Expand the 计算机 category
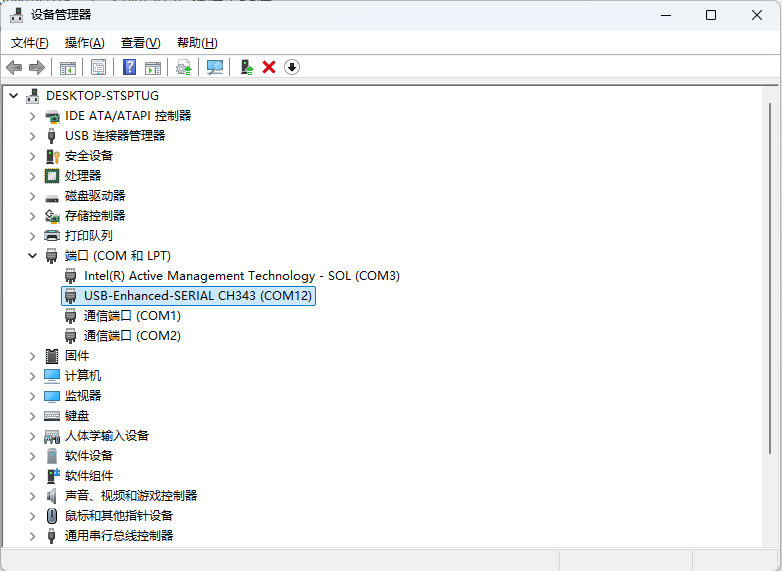The image size is (782, 571). tap(32, 376)
